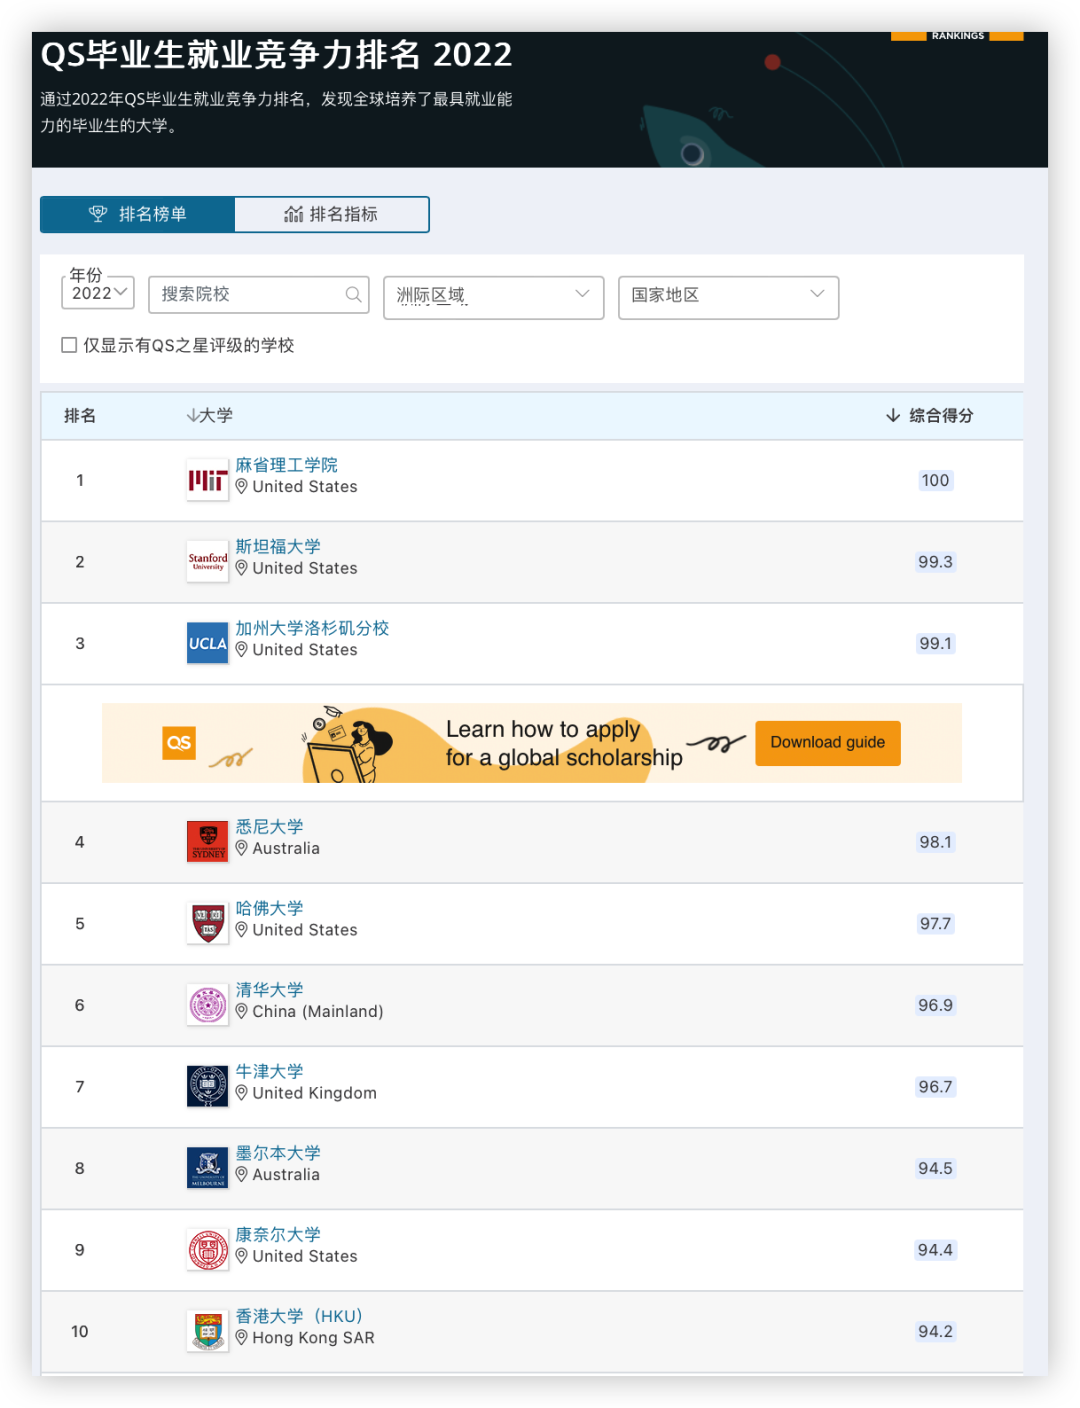Click the University of Oxford crest

click(207, 1086)
